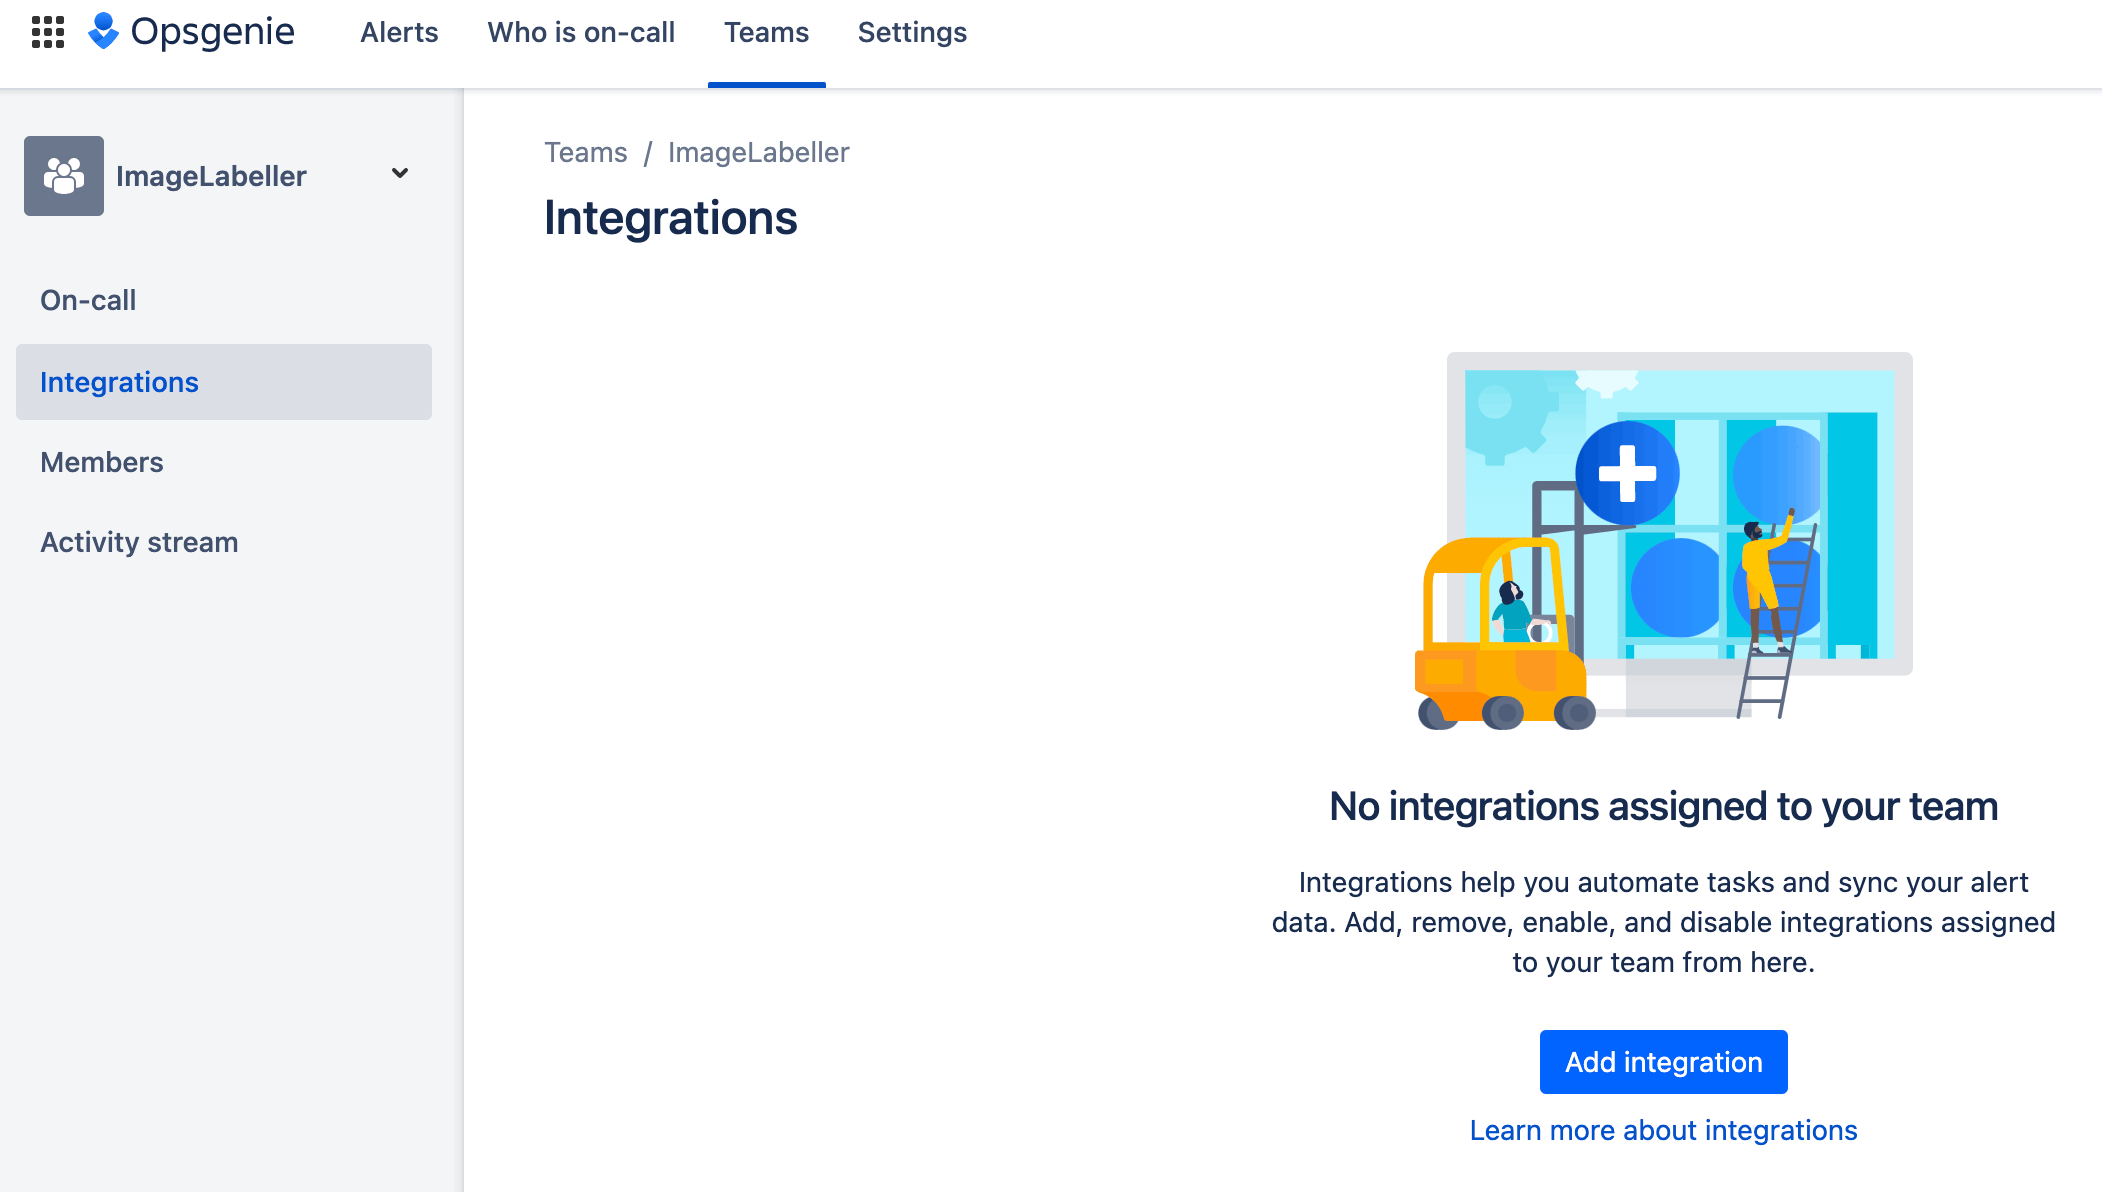
Task: Select the On-call sidebar menu item
Action: [x=90, y=300]
